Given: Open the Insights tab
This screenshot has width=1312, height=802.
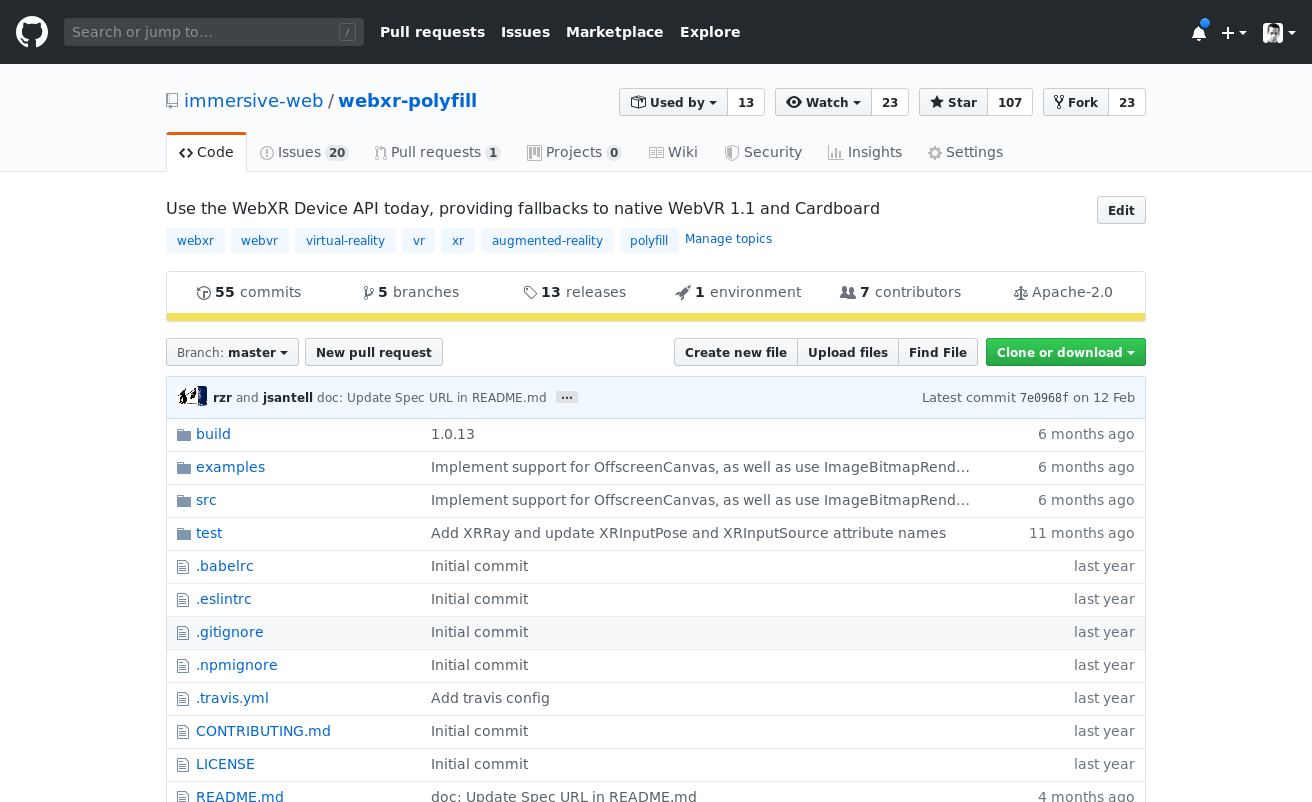Looking at the screenshot, I should [865, 152].
